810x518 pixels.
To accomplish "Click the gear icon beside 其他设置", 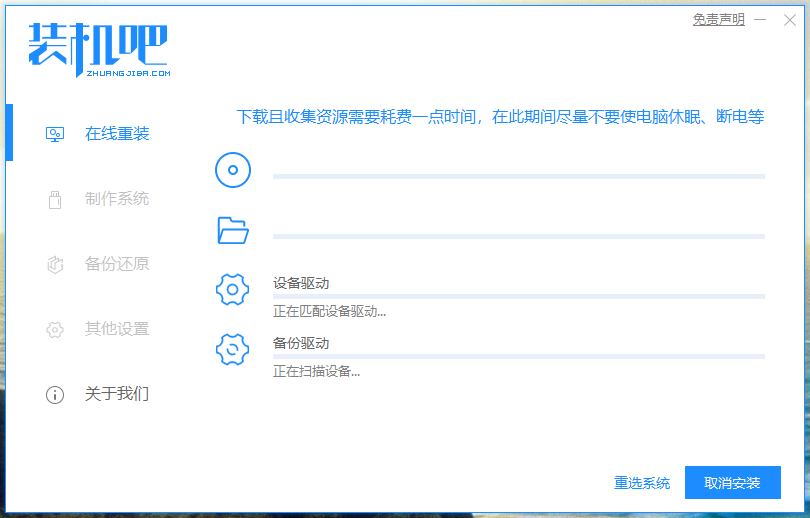I will [55, 329].
